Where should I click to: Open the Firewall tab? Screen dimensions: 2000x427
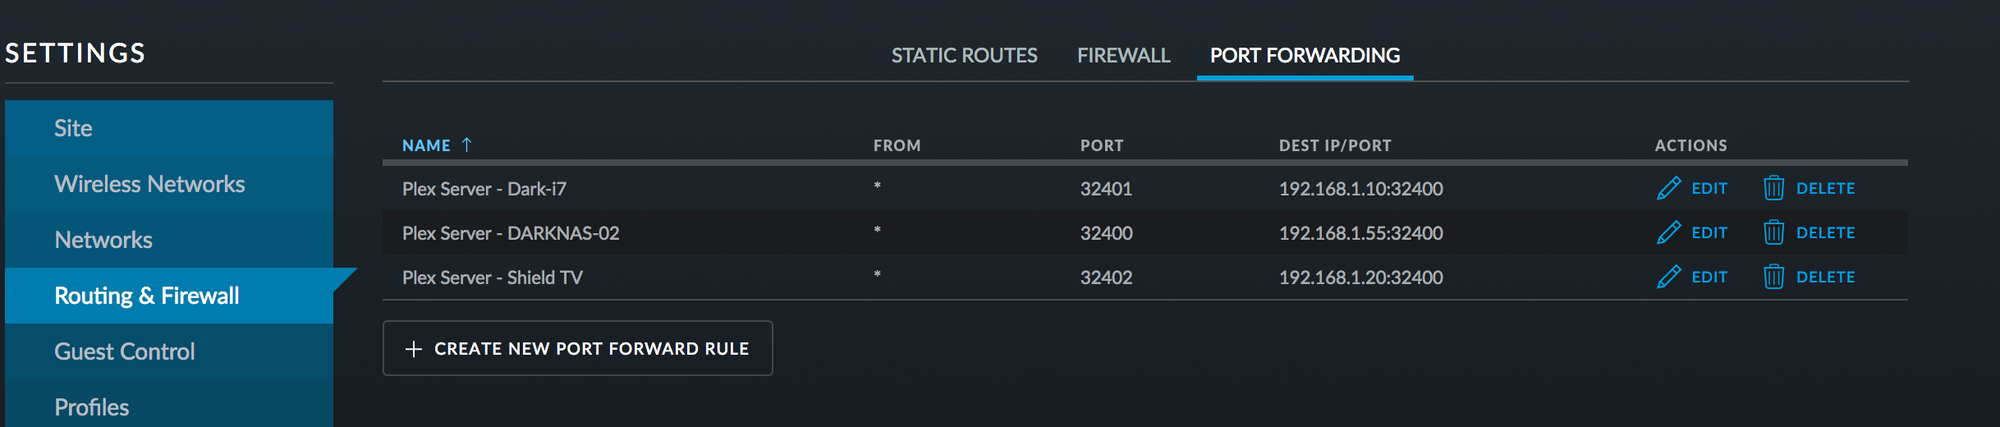(x=1123, y=56)
